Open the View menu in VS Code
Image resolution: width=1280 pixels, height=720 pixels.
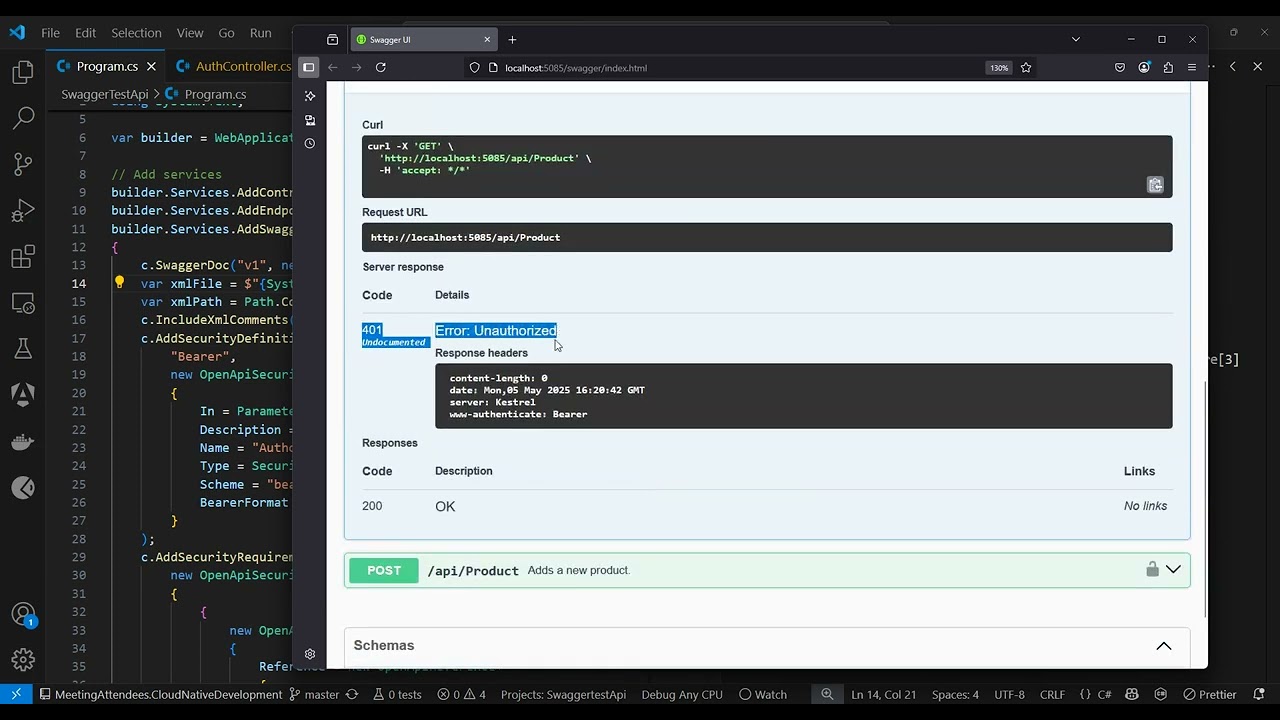pyautogui.click(x=190, y=33)
